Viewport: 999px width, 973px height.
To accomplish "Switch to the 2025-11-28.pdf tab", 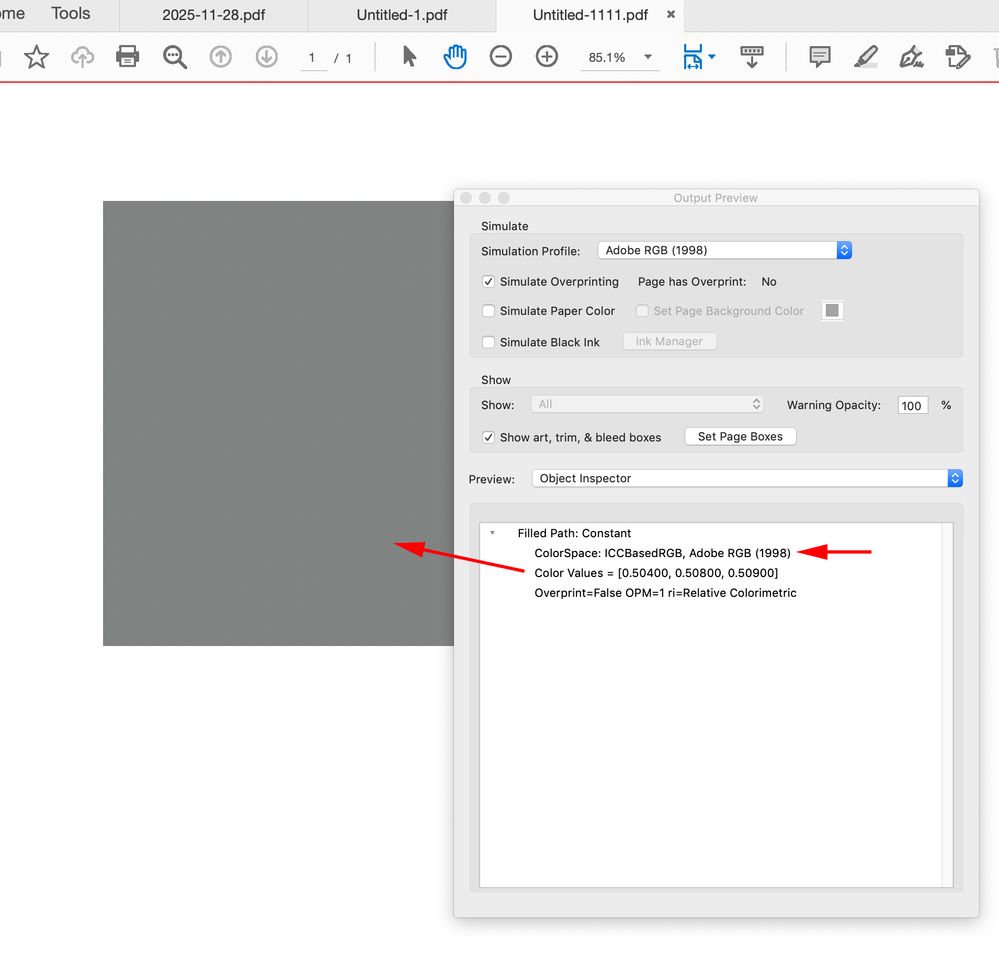I will (x=213, y=15).
